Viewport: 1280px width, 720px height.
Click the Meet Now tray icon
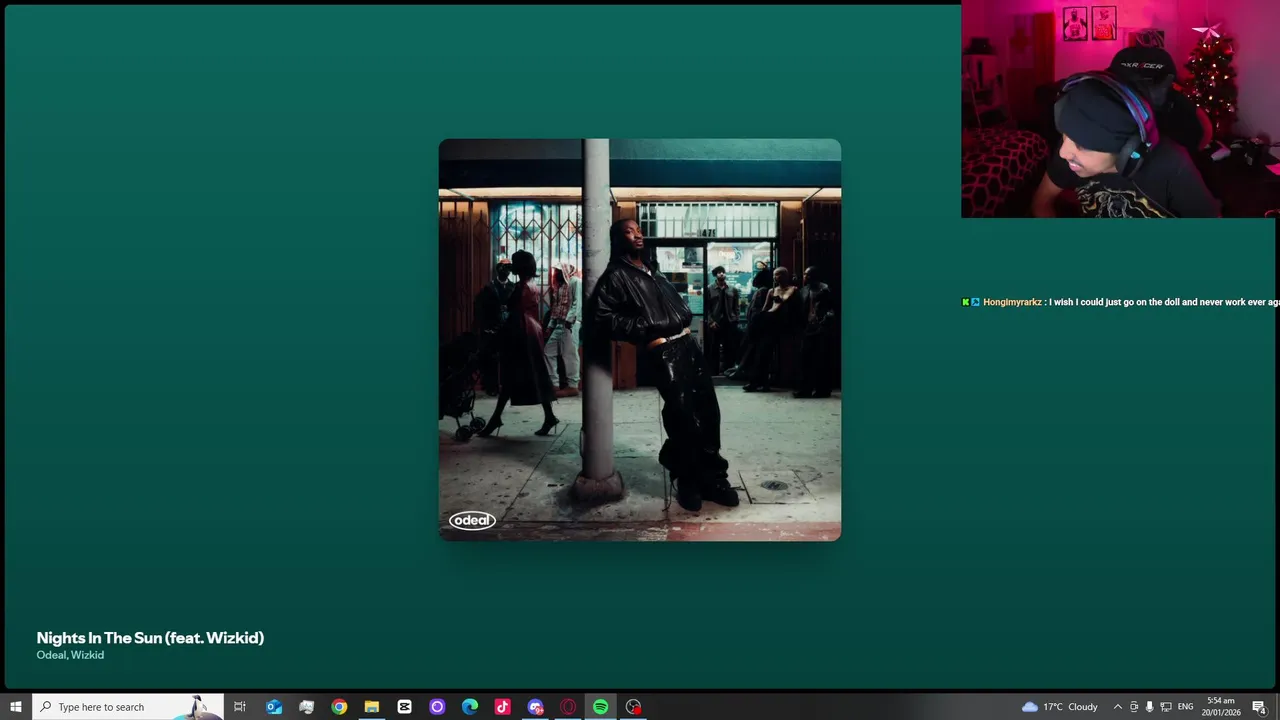click(1133, 707)
